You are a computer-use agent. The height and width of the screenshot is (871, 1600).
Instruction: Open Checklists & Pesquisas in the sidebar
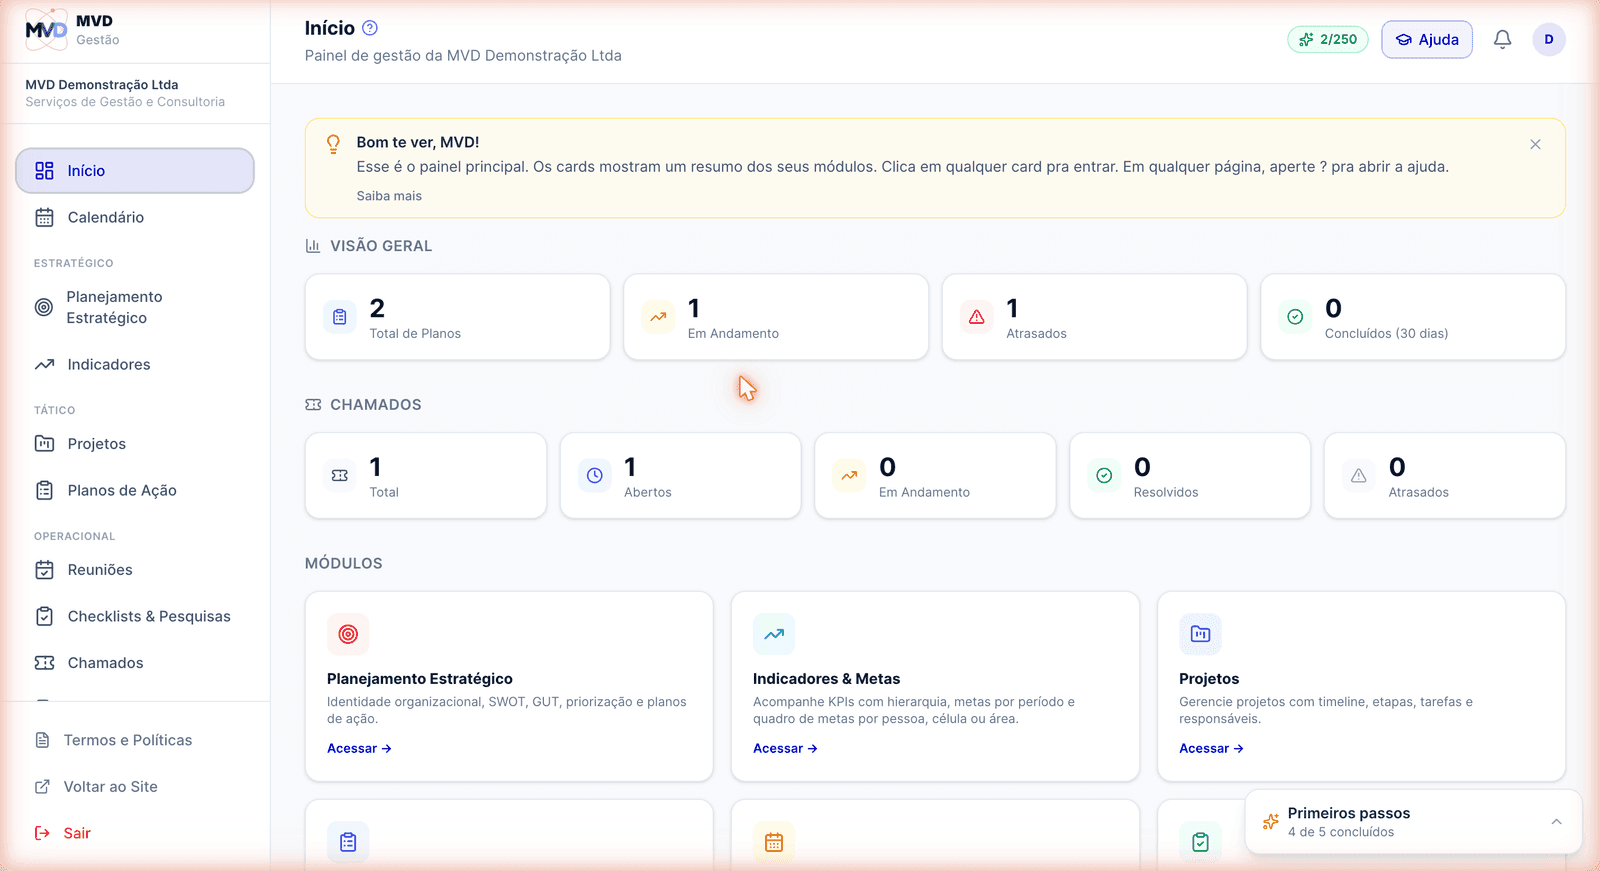(x=135, y=616)
